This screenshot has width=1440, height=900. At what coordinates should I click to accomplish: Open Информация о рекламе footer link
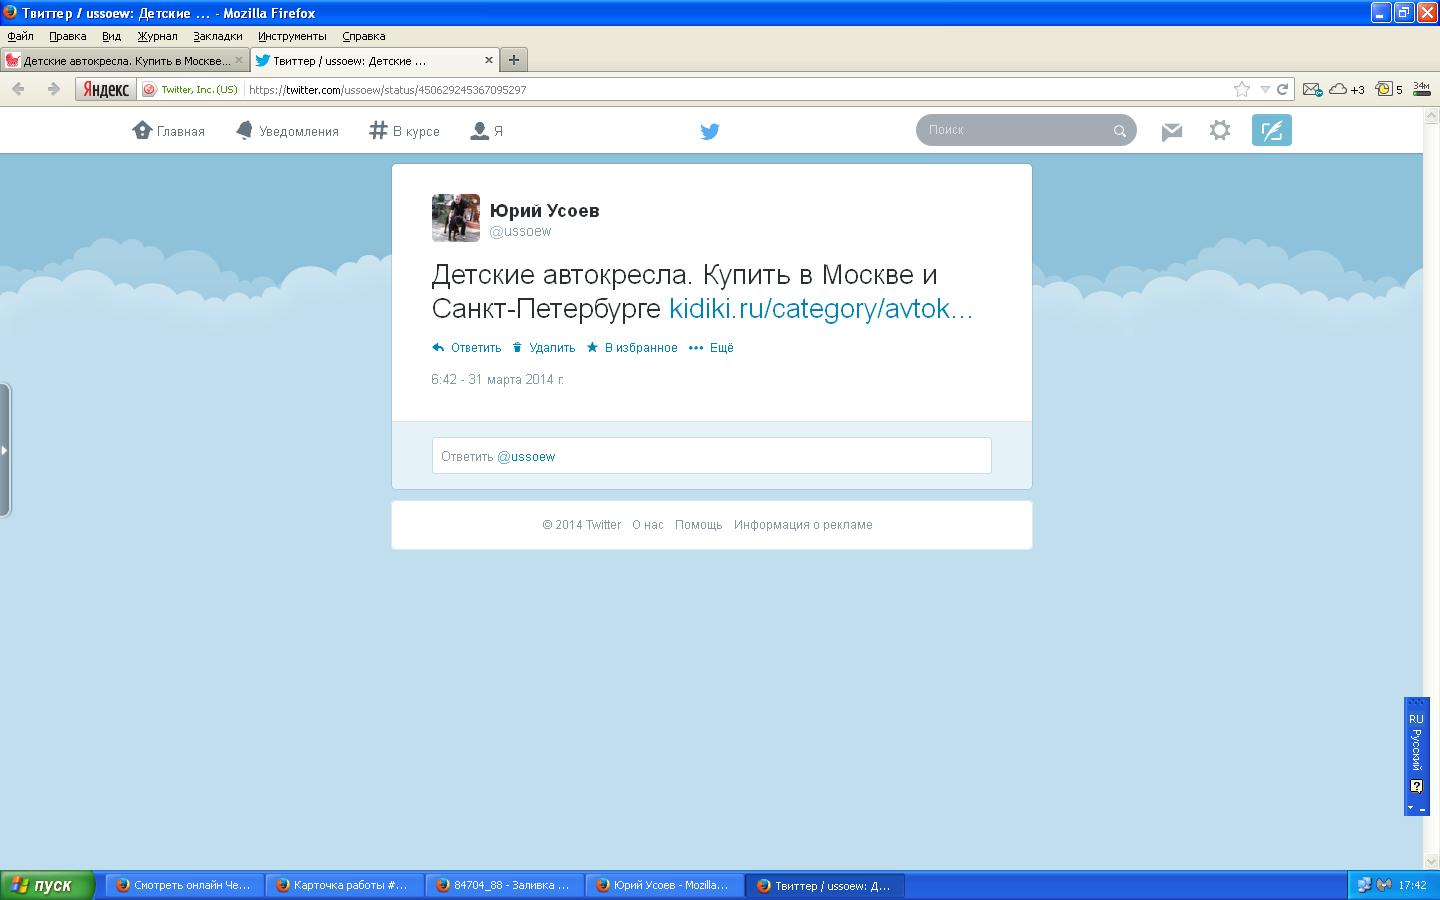click(x=803, y=524)
